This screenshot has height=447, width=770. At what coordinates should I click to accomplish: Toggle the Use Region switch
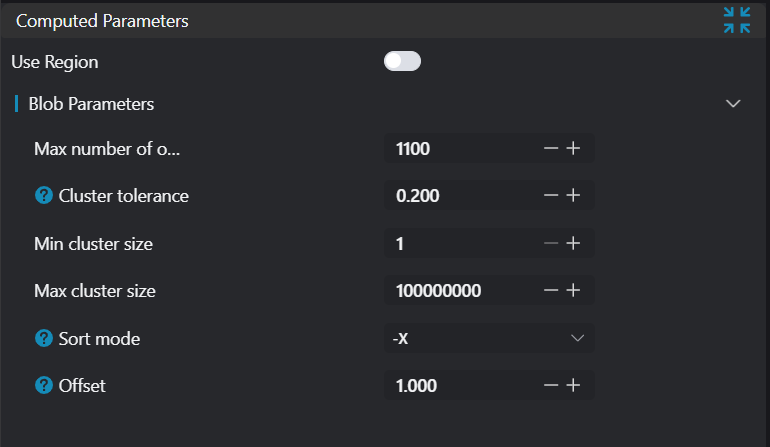tap(402, 62)
